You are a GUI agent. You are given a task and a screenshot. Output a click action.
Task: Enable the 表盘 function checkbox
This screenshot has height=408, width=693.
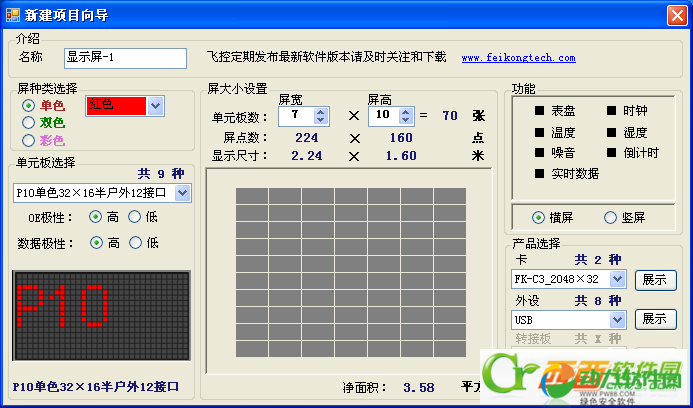[x=540, y=111]
